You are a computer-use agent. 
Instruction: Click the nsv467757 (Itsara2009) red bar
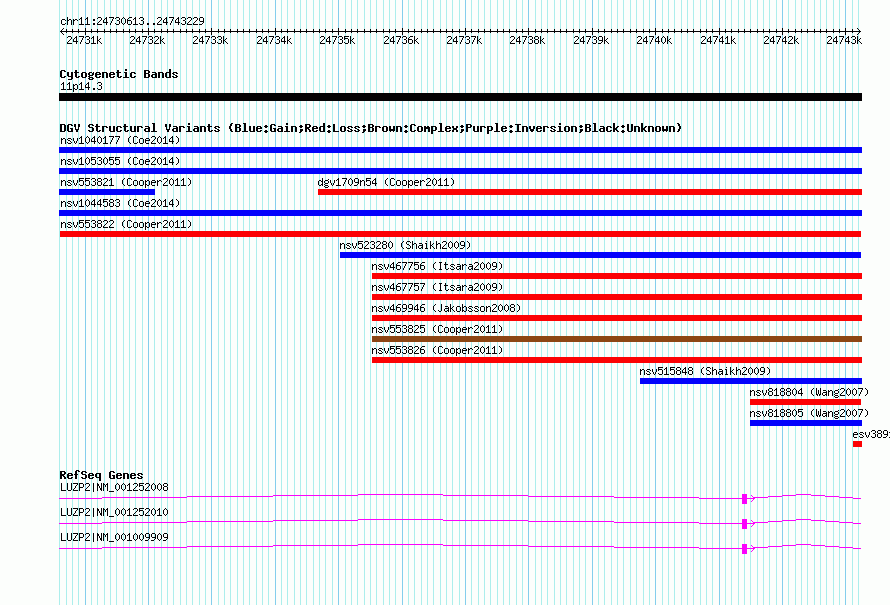(617, 297)
